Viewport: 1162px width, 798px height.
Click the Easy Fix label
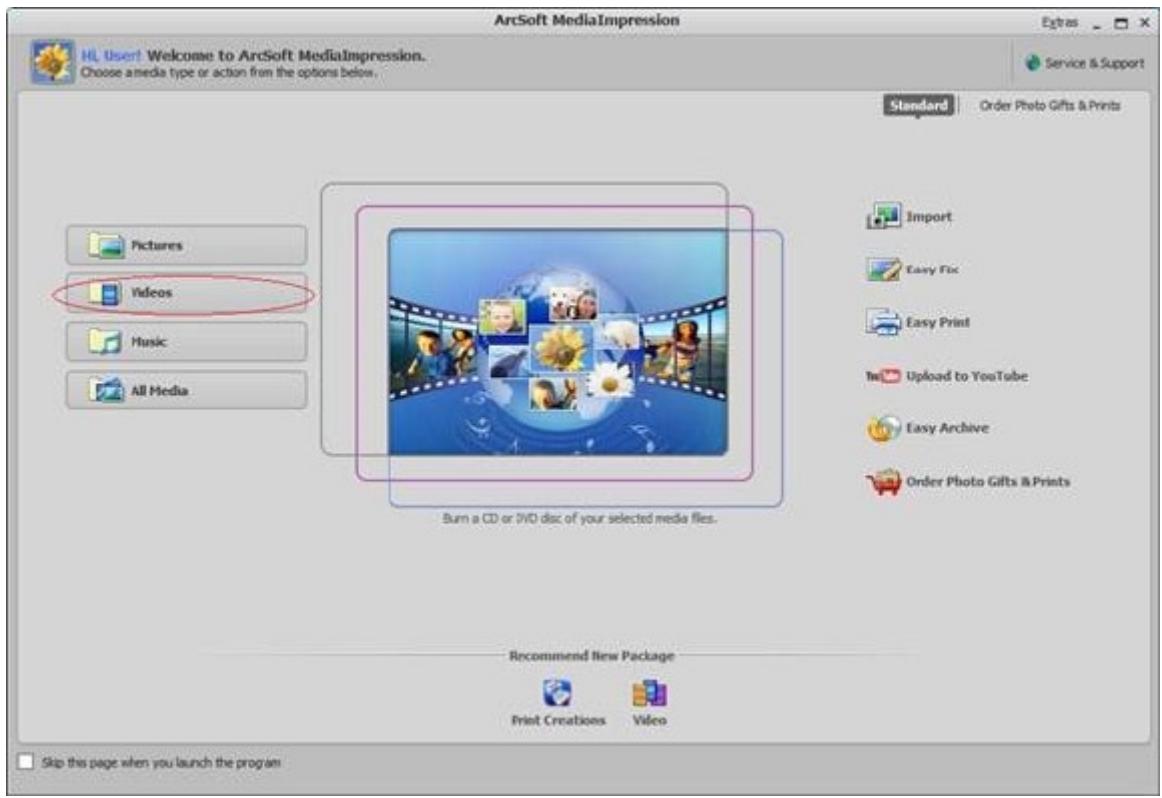[932, 270]
